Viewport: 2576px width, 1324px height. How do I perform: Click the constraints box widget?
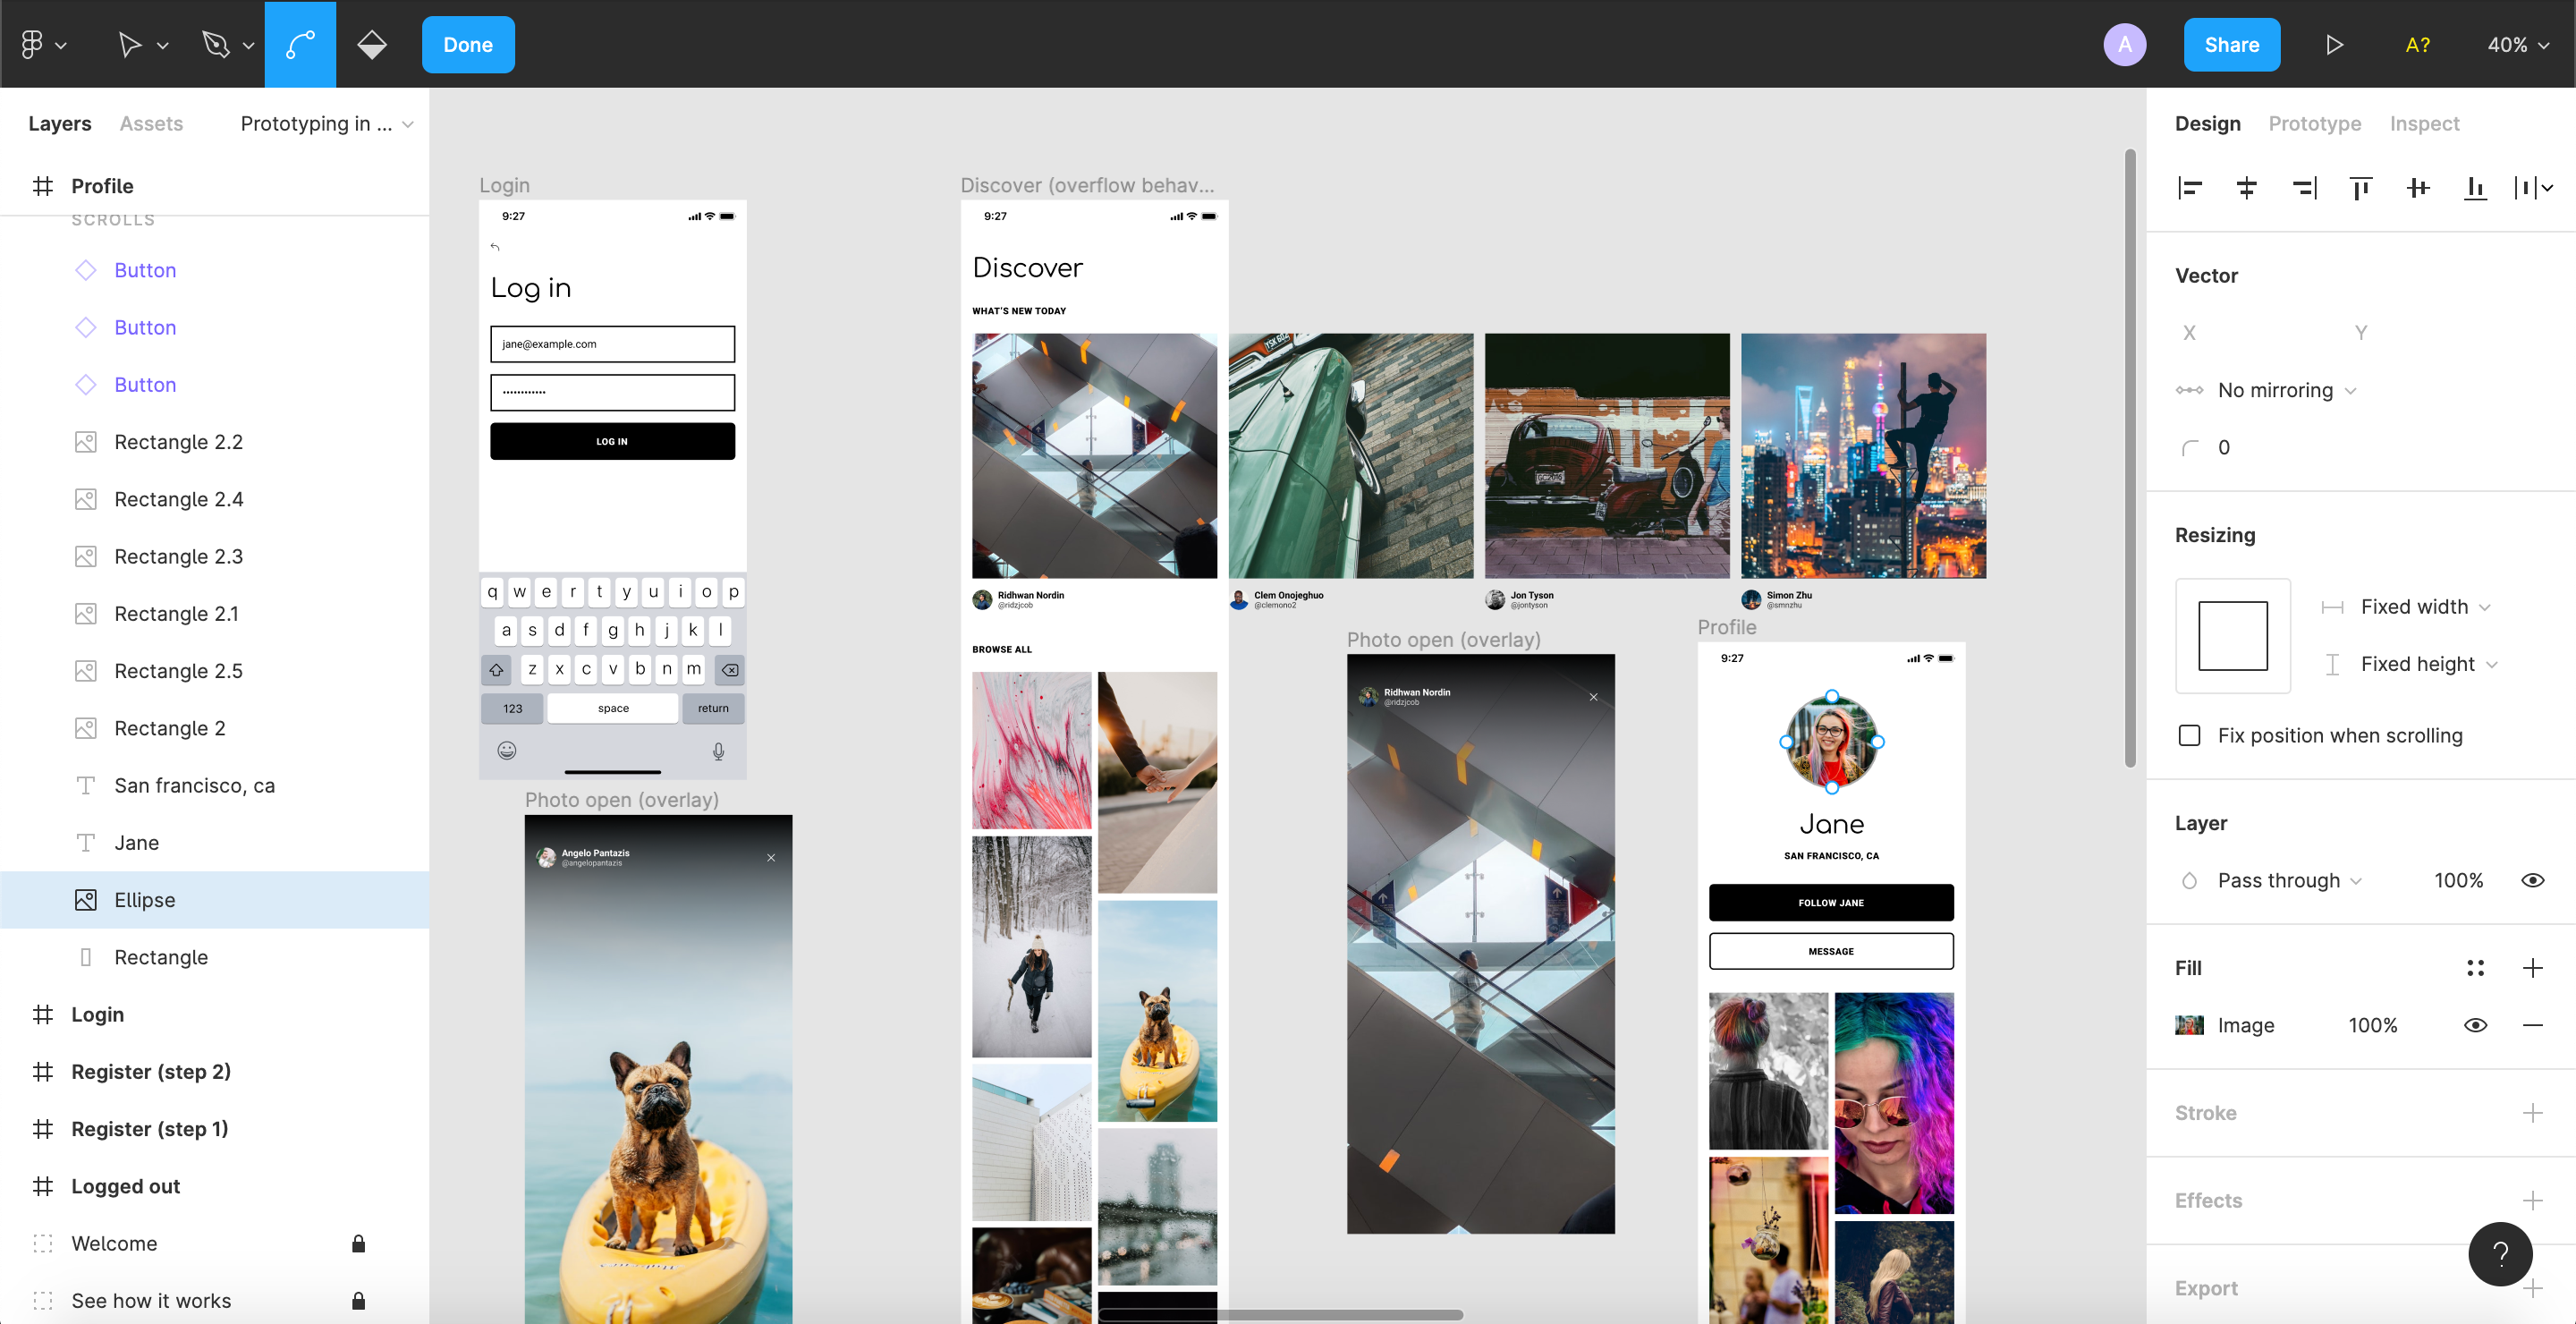point(2232,635)
